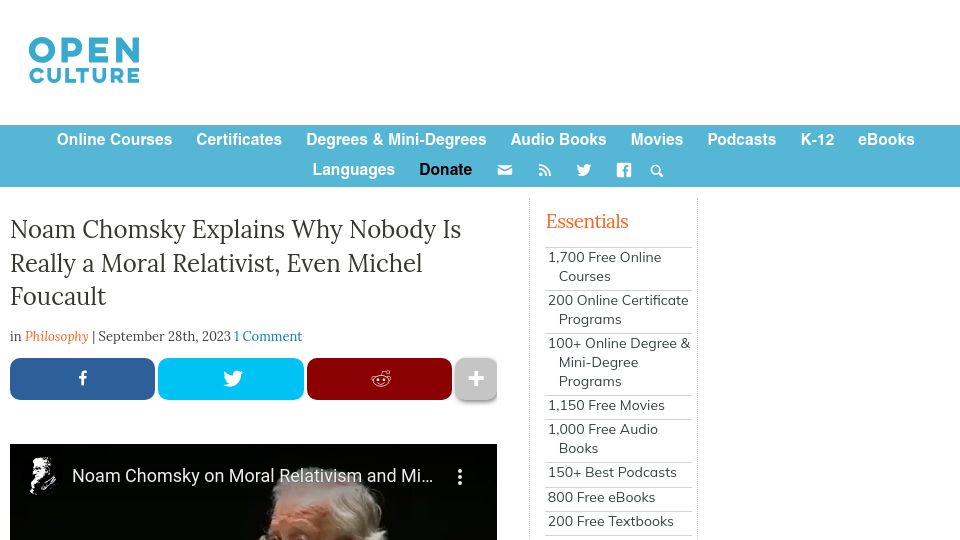Open Certificates menu item

(239, 140)
